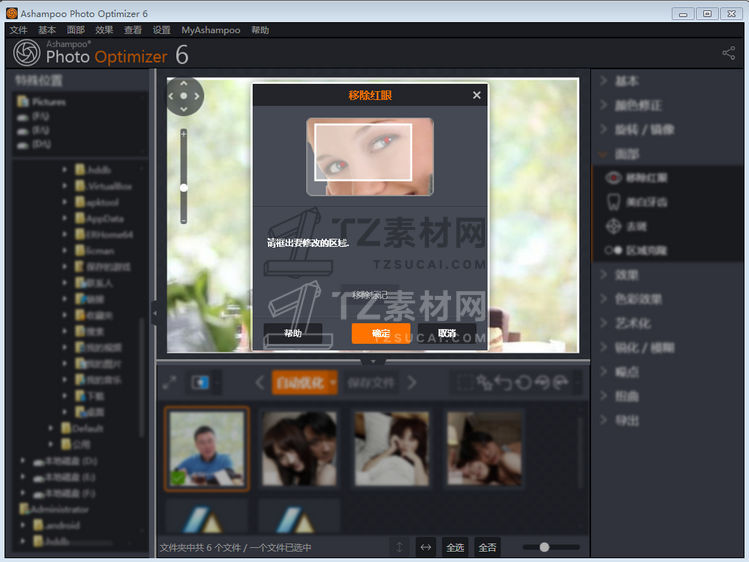Select the crosshair blemish removal tool
Viewport: 749px width, 562px height.
[x=614, y=226]
